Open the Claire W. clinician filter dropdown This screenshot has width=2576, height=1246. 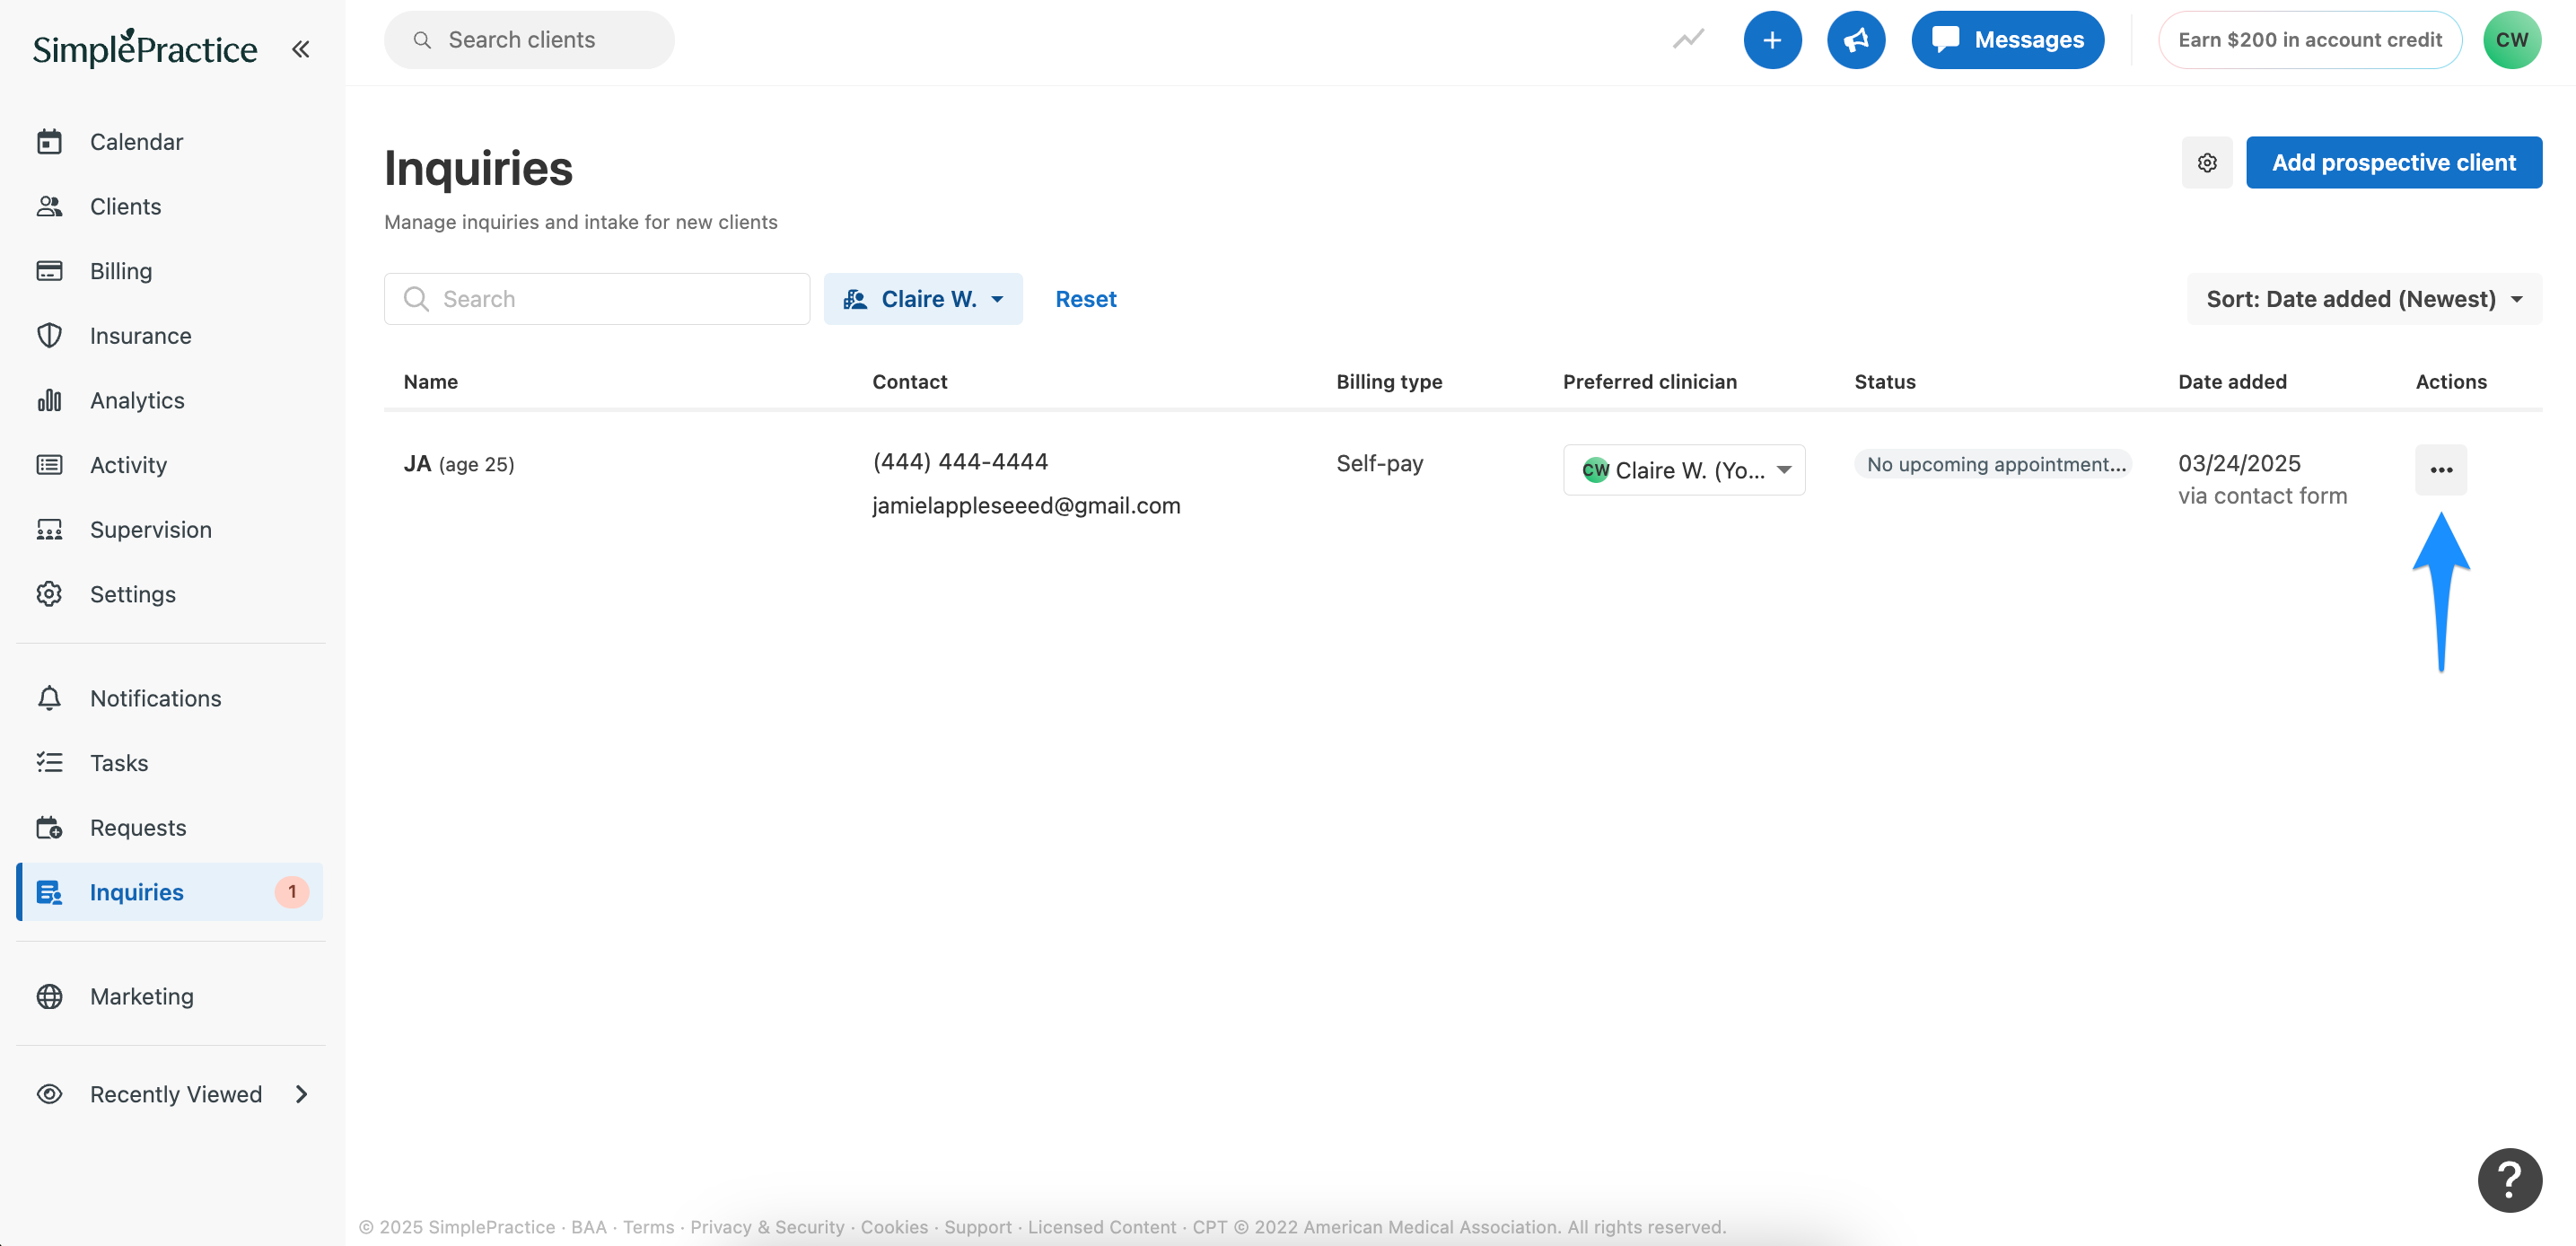[x=923, y=299]
